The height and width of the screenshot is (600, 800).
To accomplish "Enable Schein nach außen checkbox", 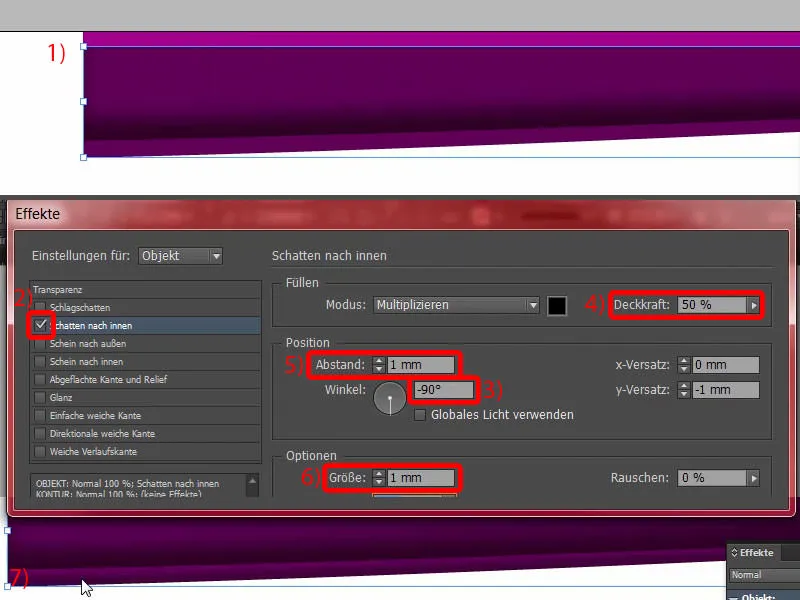I will pyautogui.click(x=40, y=344).
